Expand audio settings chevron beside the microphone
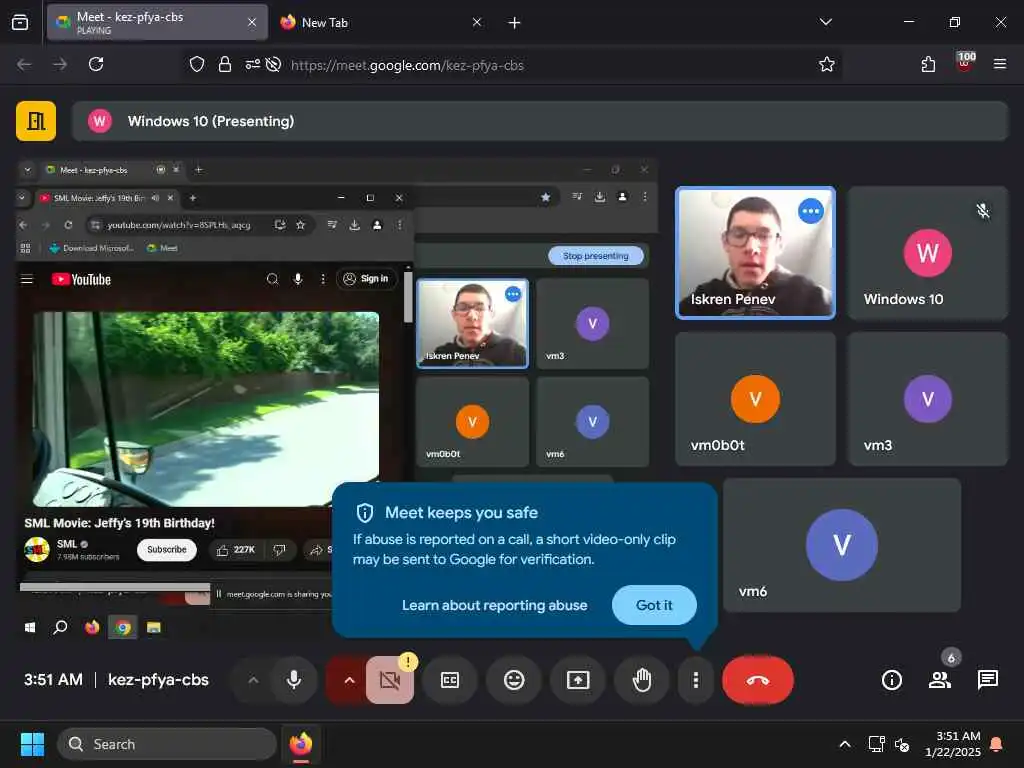This screenshot has width=1024, height=768. coord(253,680)
